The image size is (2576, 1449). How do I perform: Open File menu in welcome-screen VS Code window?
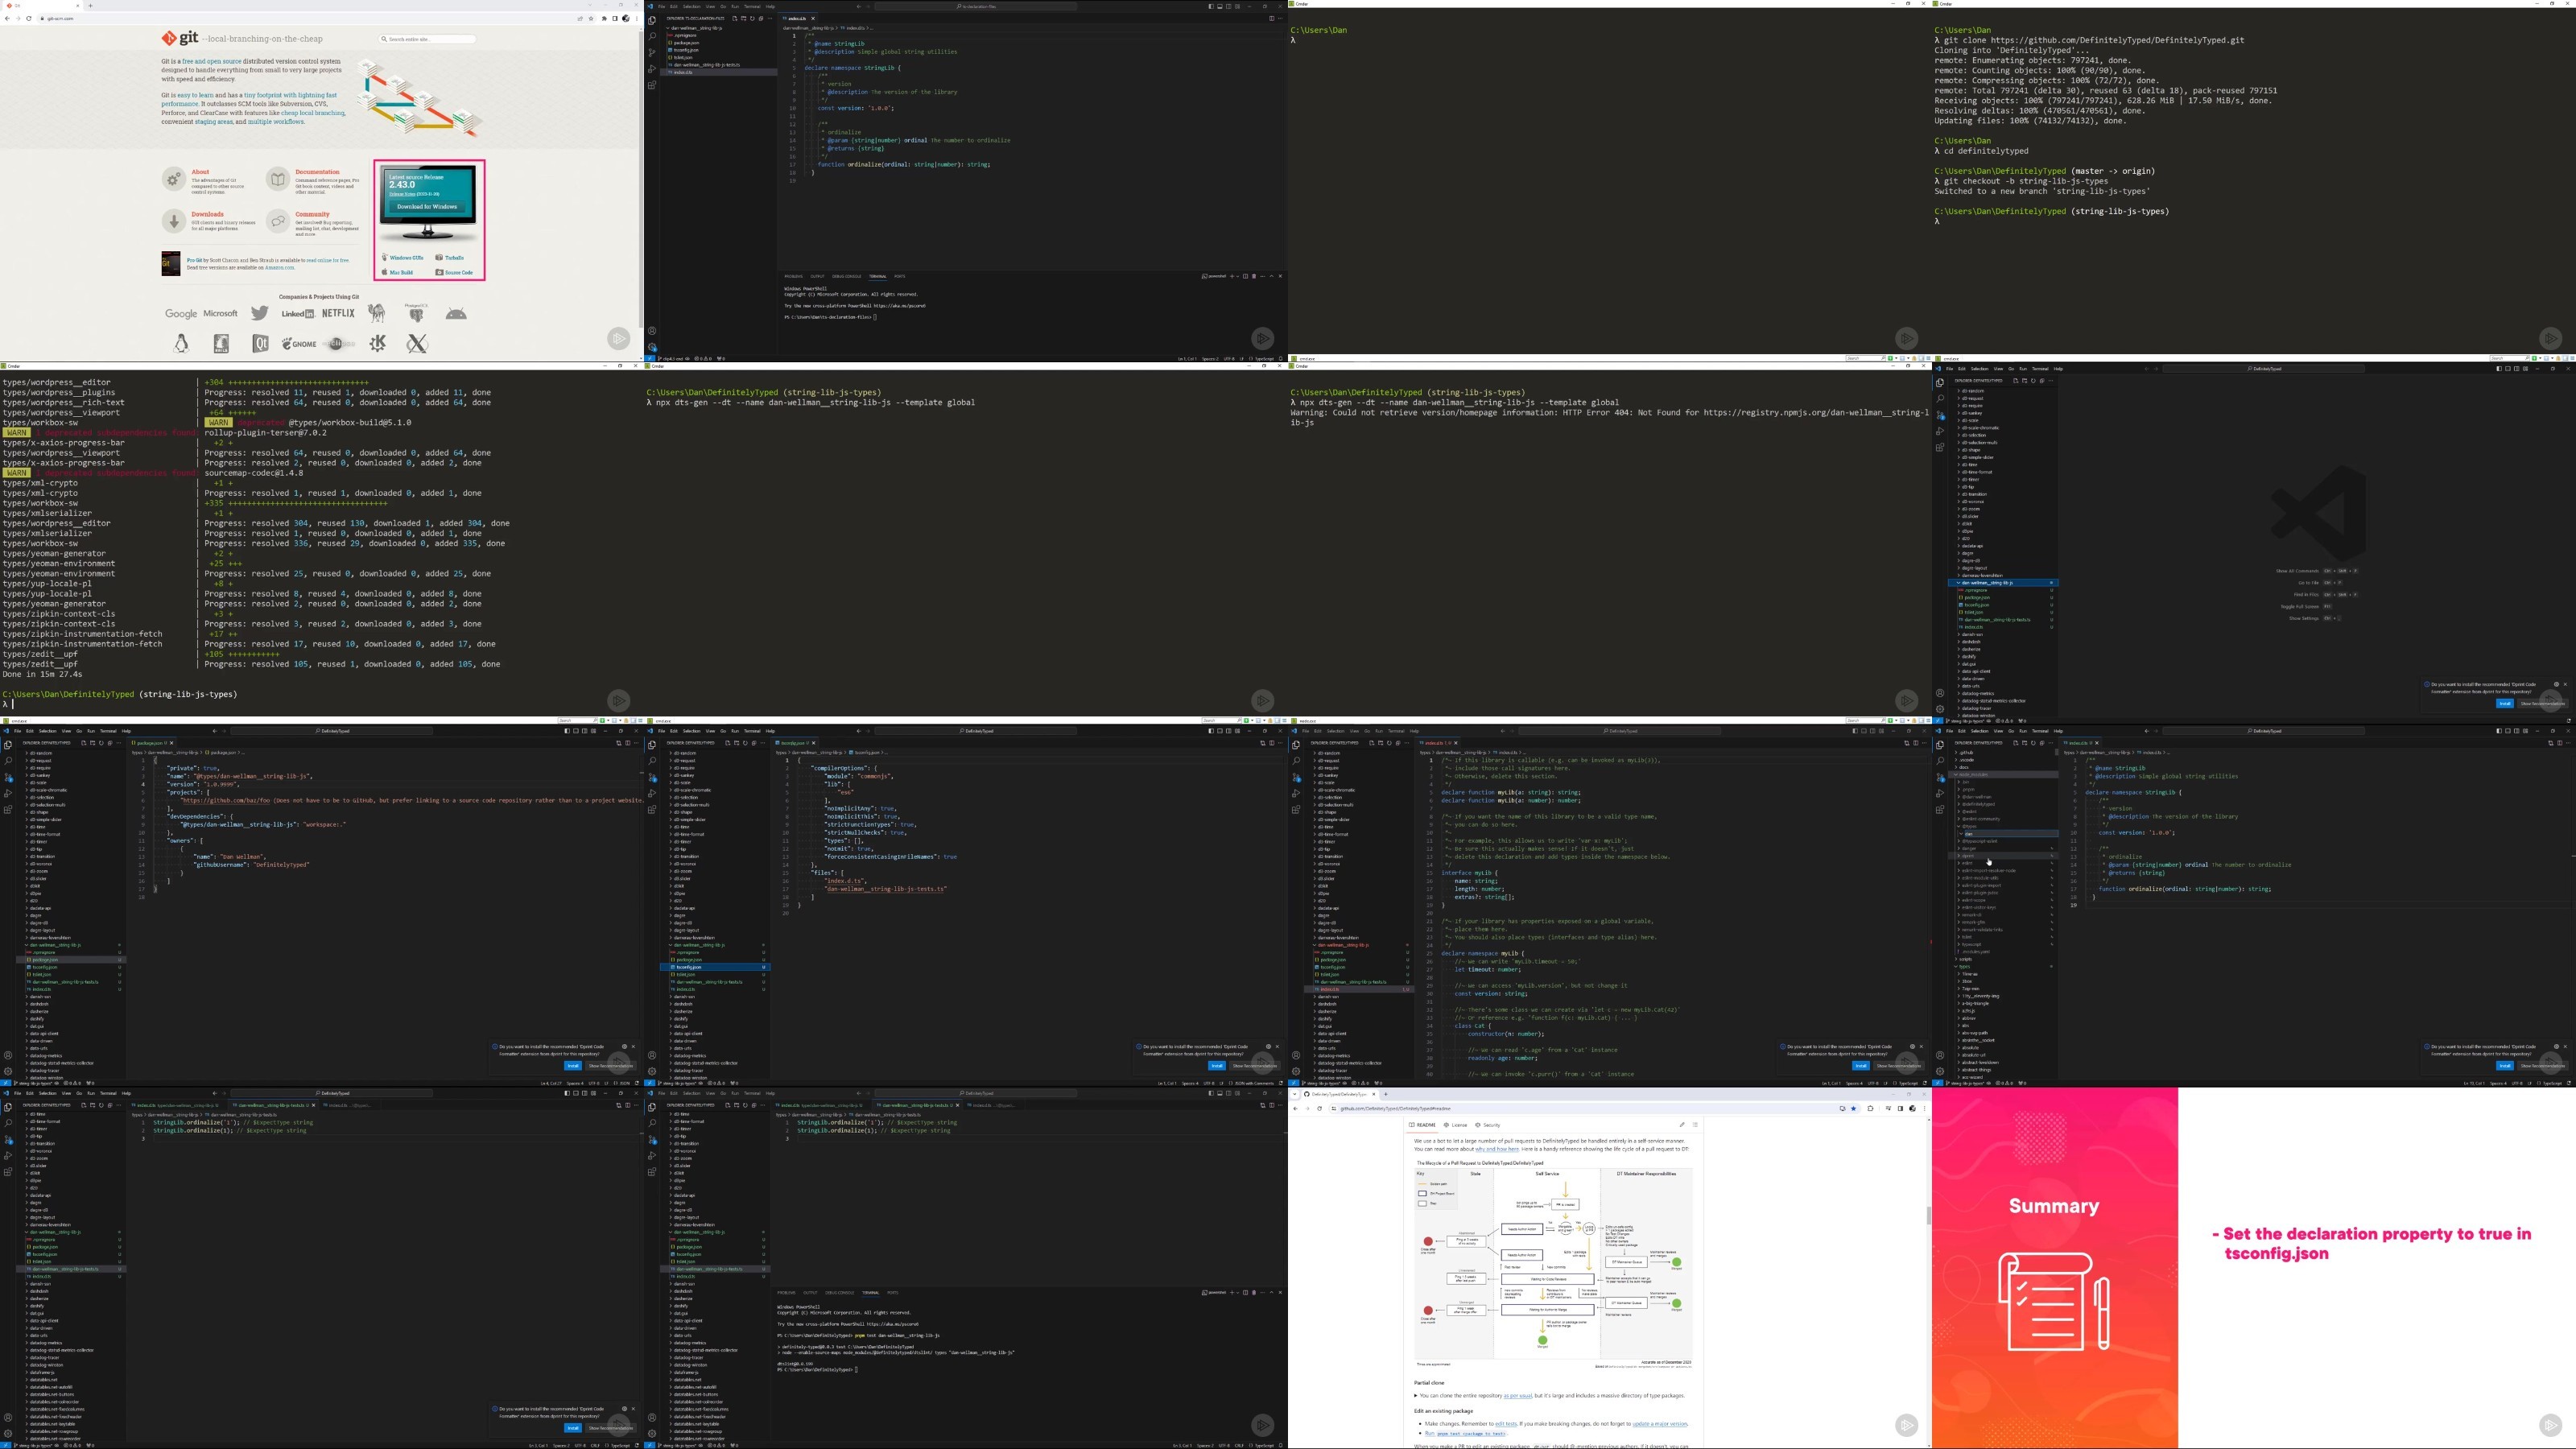tap(1949, 369)
